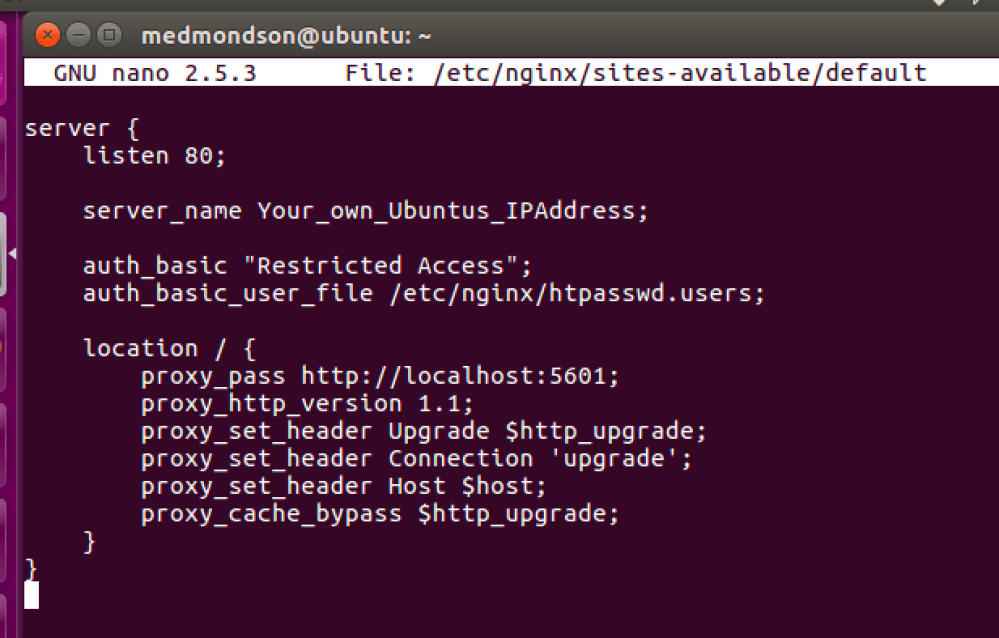Screen dimensions: 999x638
Task: Click the medmondson@ubuntu window title
Action: click(286, 37)
